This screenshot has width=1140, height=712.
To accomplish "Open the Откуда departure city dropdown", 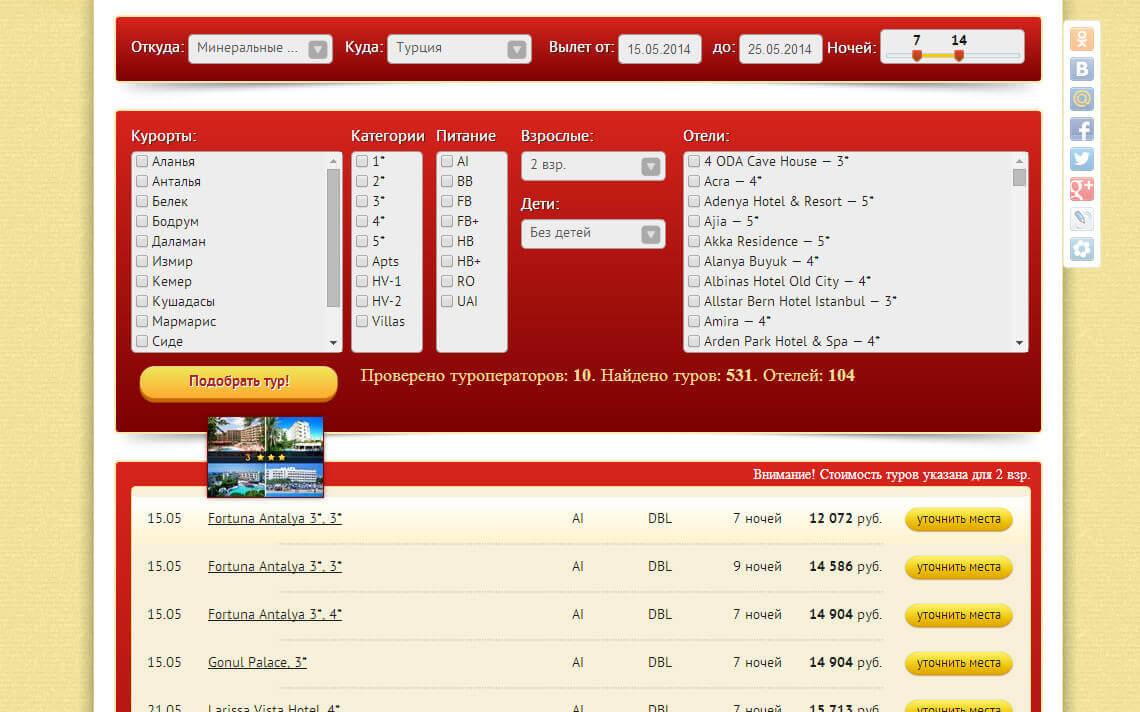I will tap(259, 48).
